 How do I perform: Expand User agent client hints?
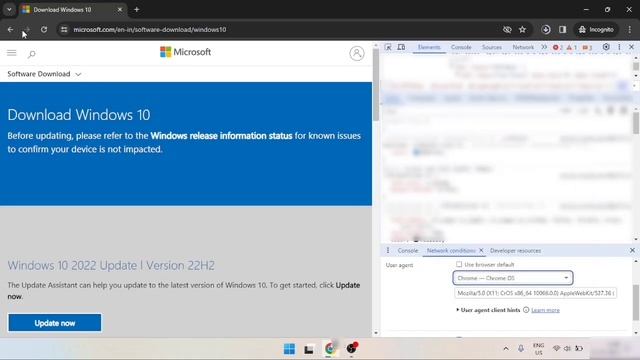click(x=489, y=310)
